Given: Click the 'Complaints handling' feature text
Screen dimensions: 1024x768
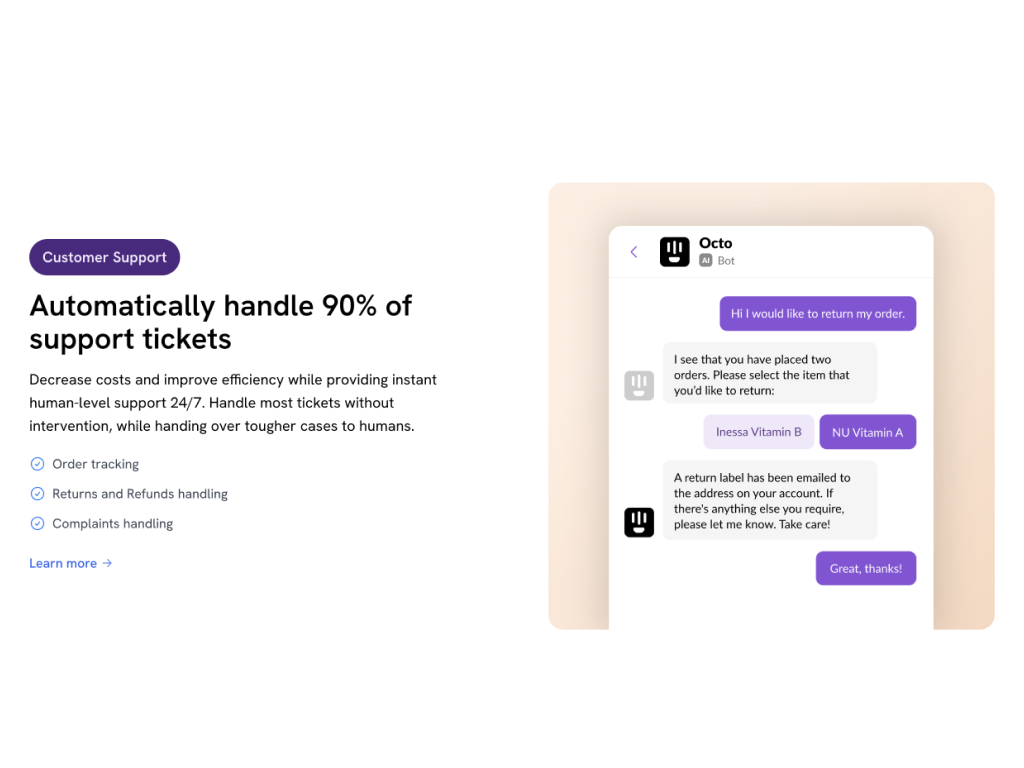Looking at the screenshot, I should [112, 524].
